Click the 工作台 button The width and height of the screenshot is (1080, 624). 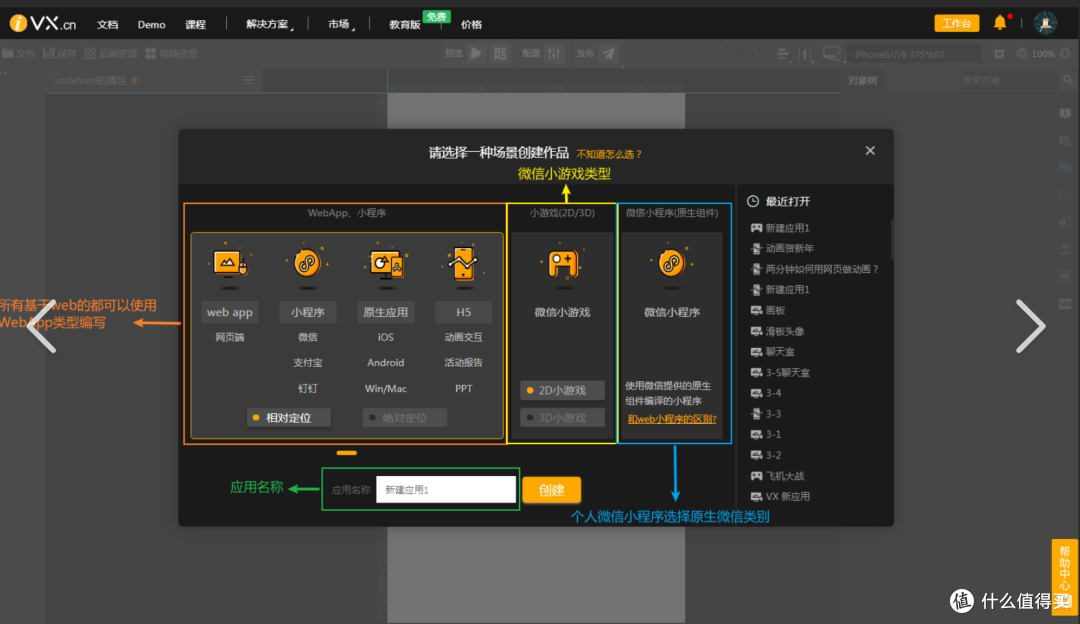(x=956, y=23)
